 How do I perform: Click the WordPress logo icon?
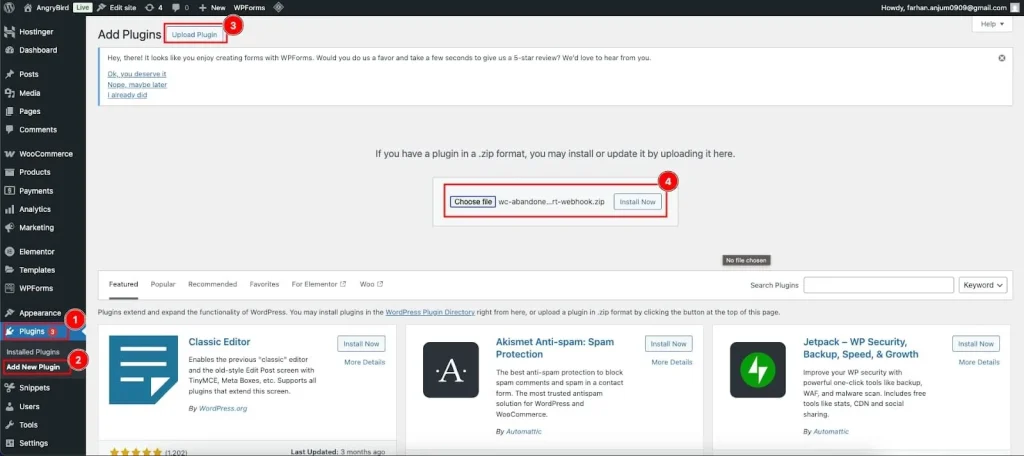click(9, 7)
